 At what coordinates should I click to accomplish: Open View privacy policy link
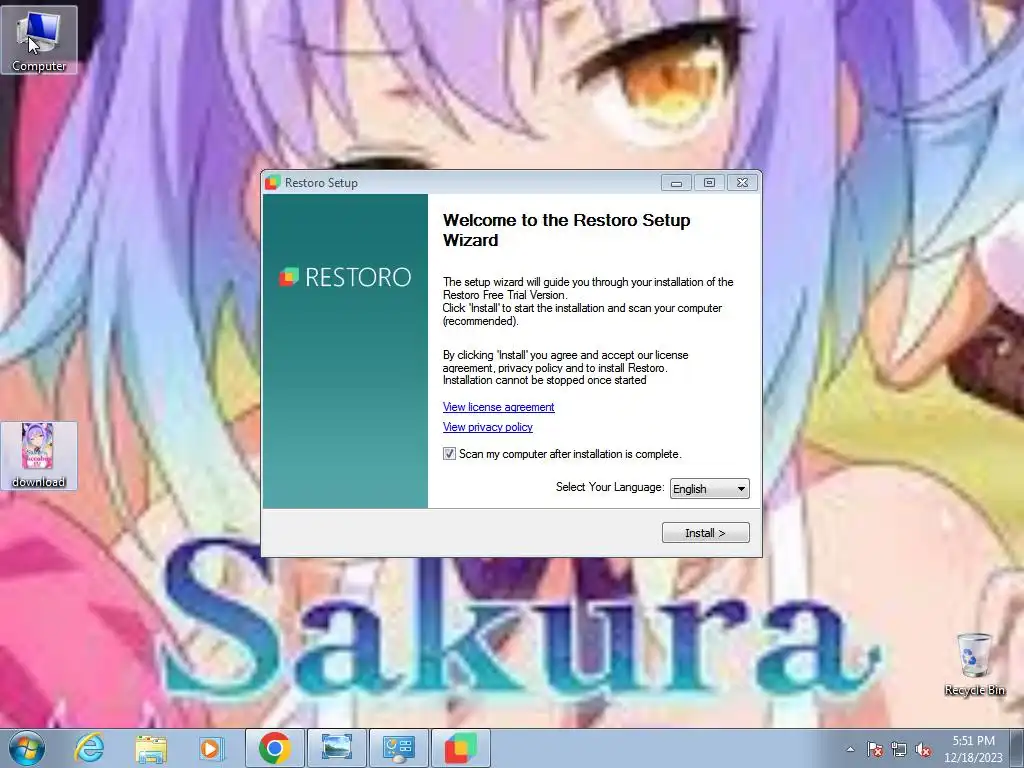click(488, 427)
